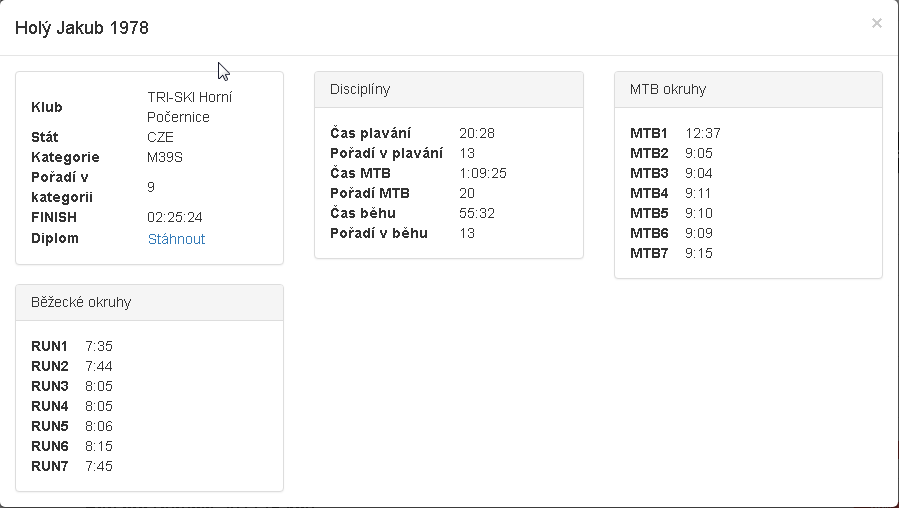This screenshot has height=508, width=899.
Task: Click the Čas běhu value 55:32
Action: [x=477, y=213]
